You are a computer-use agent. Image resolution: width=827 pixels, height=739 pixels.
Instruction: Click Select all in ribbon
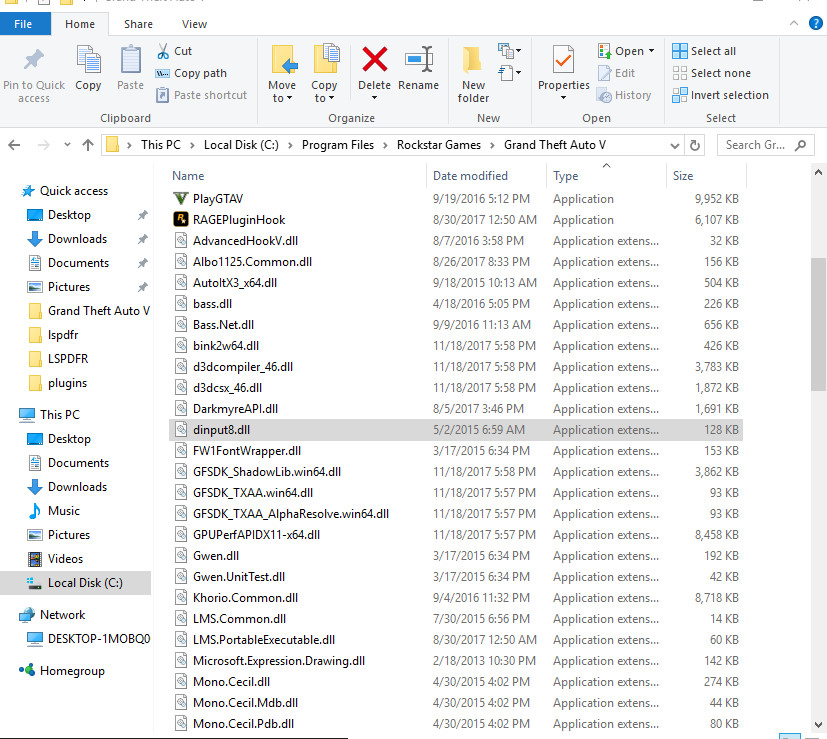pos(704,51)
